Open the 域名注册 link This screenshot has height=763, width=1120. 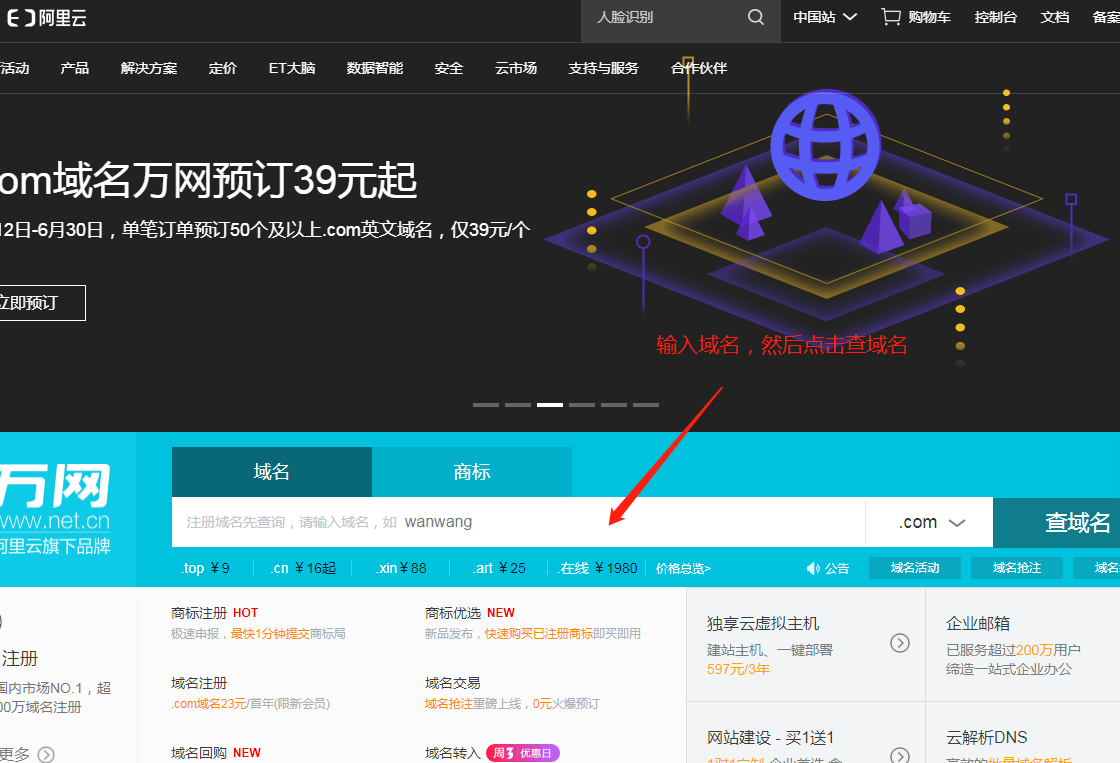click(199, 683)
